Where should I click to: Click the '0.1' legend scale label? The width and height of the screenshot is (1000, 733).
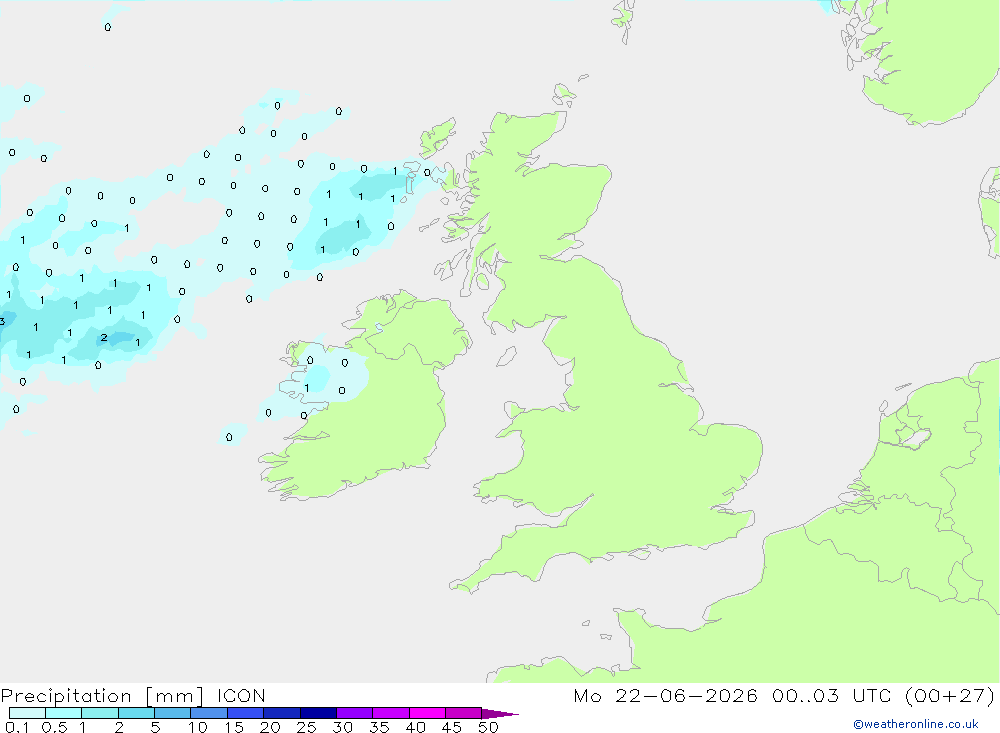click(17, 727)
